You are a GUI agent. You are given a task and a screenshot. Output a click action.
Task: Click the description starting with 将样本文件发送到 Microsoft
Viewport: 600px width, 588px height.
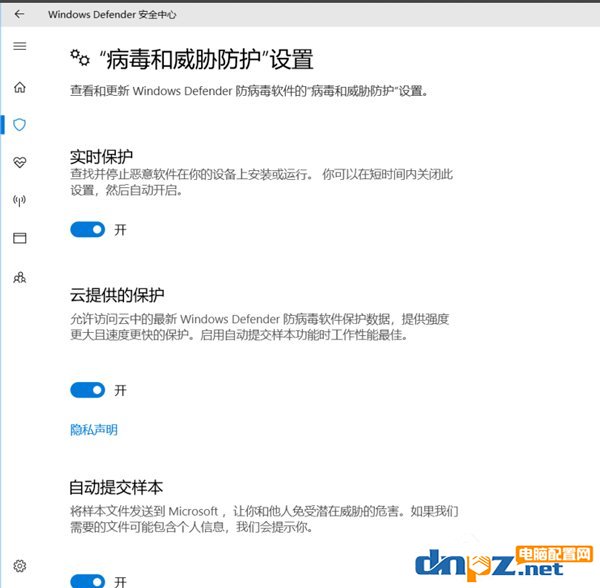pos(264,519)
